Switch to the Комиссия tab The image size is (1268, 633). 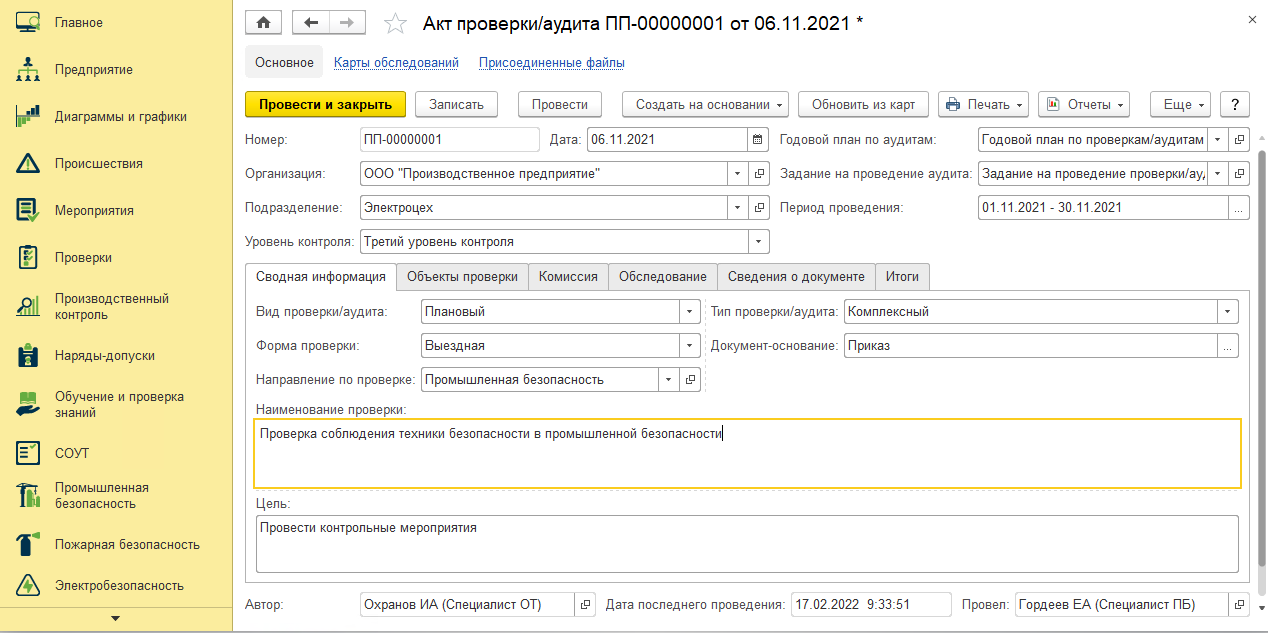point(568,277)
